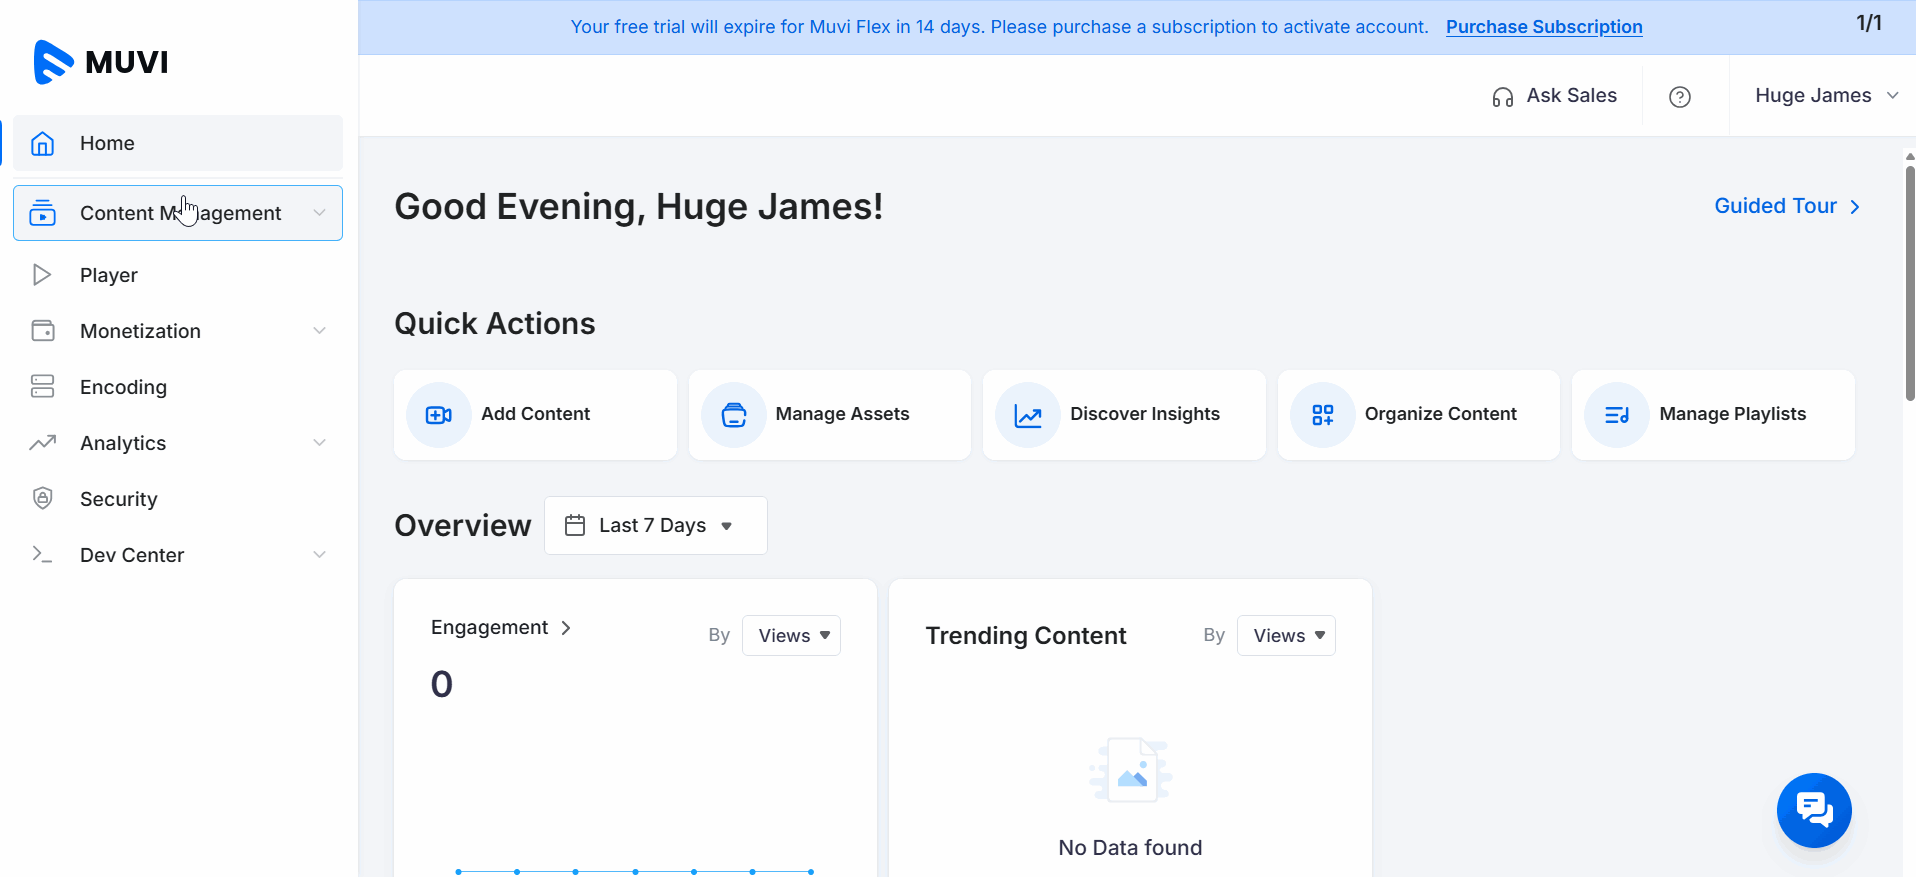Start the Guided Tour
This screenshot has height=877, width=1916.
(x=1786, y=206)
